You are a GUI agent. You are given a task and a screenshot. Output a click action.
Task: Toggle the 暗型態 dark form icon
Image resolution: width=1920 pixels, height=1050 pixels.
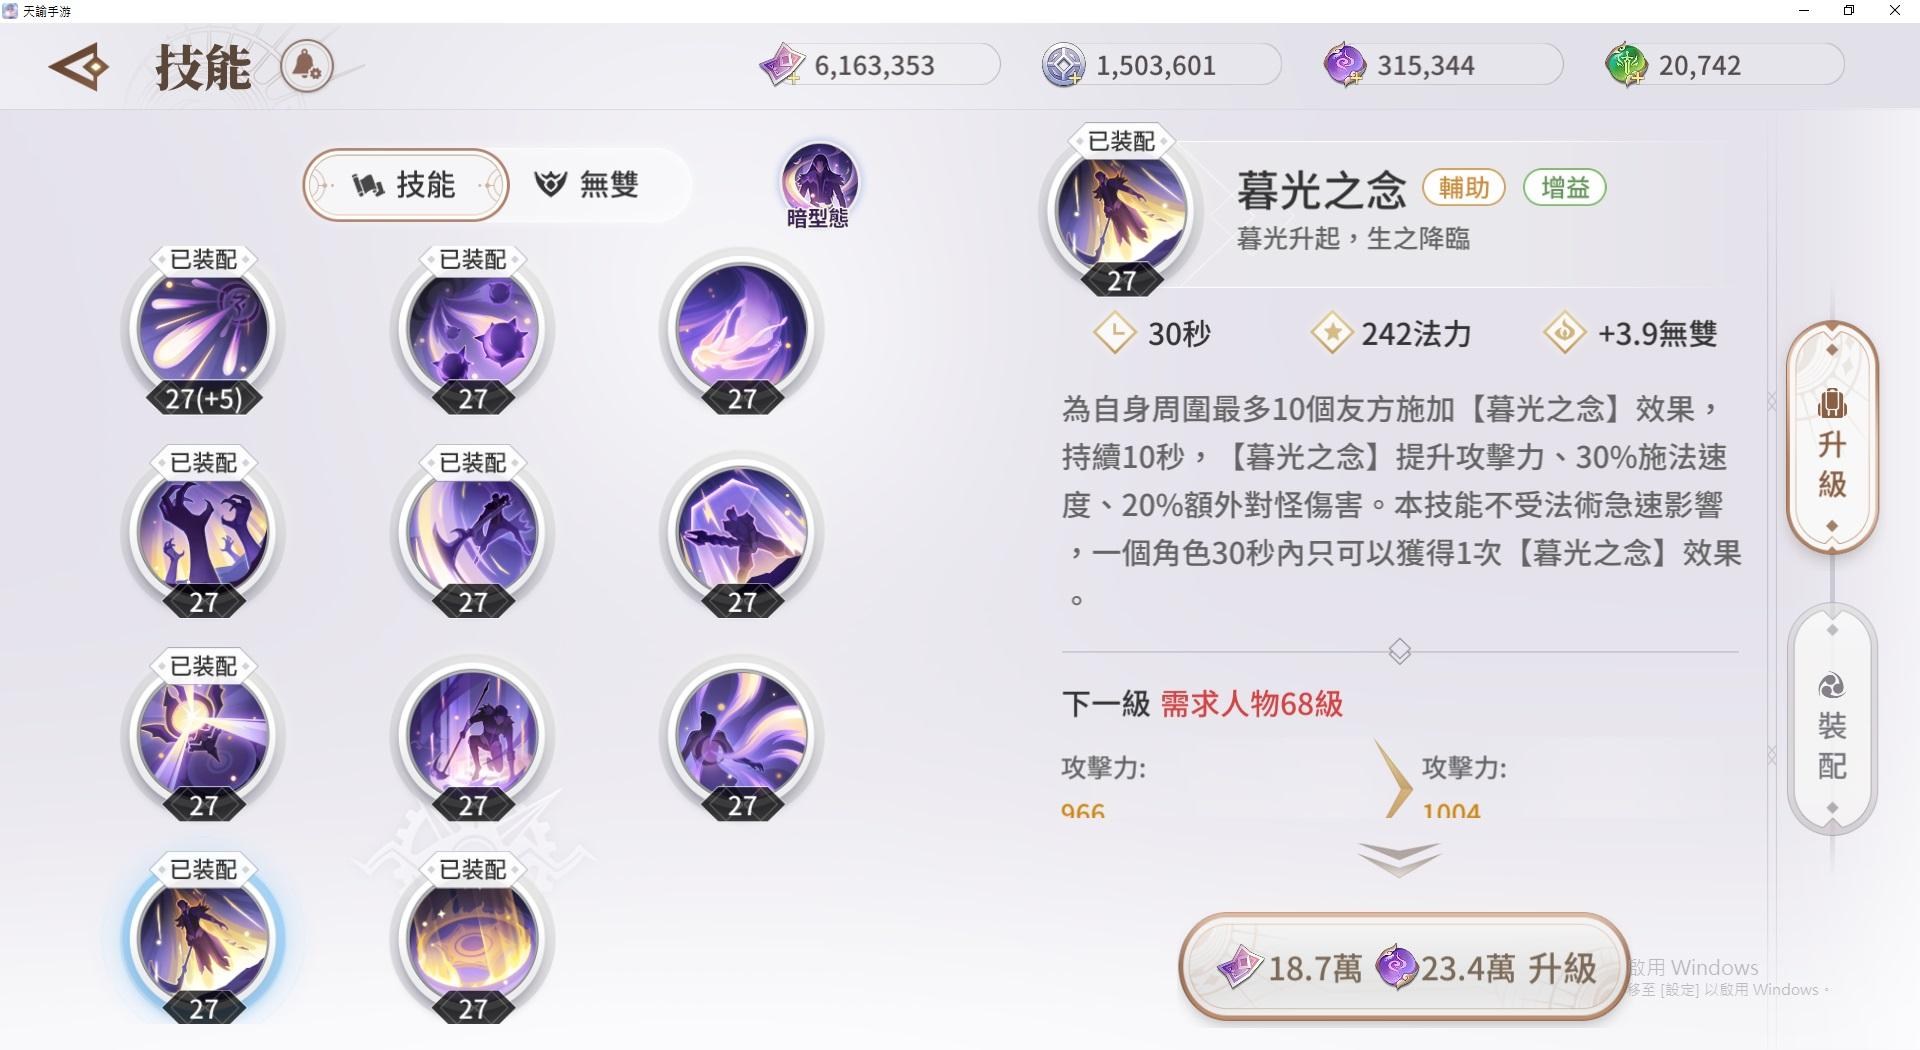click(x=819, y=186)
